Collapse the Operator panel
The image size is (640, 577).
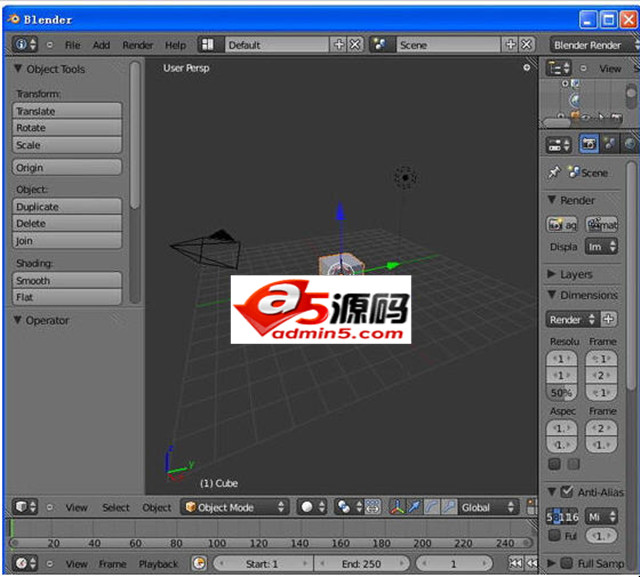tap(18, 320)
